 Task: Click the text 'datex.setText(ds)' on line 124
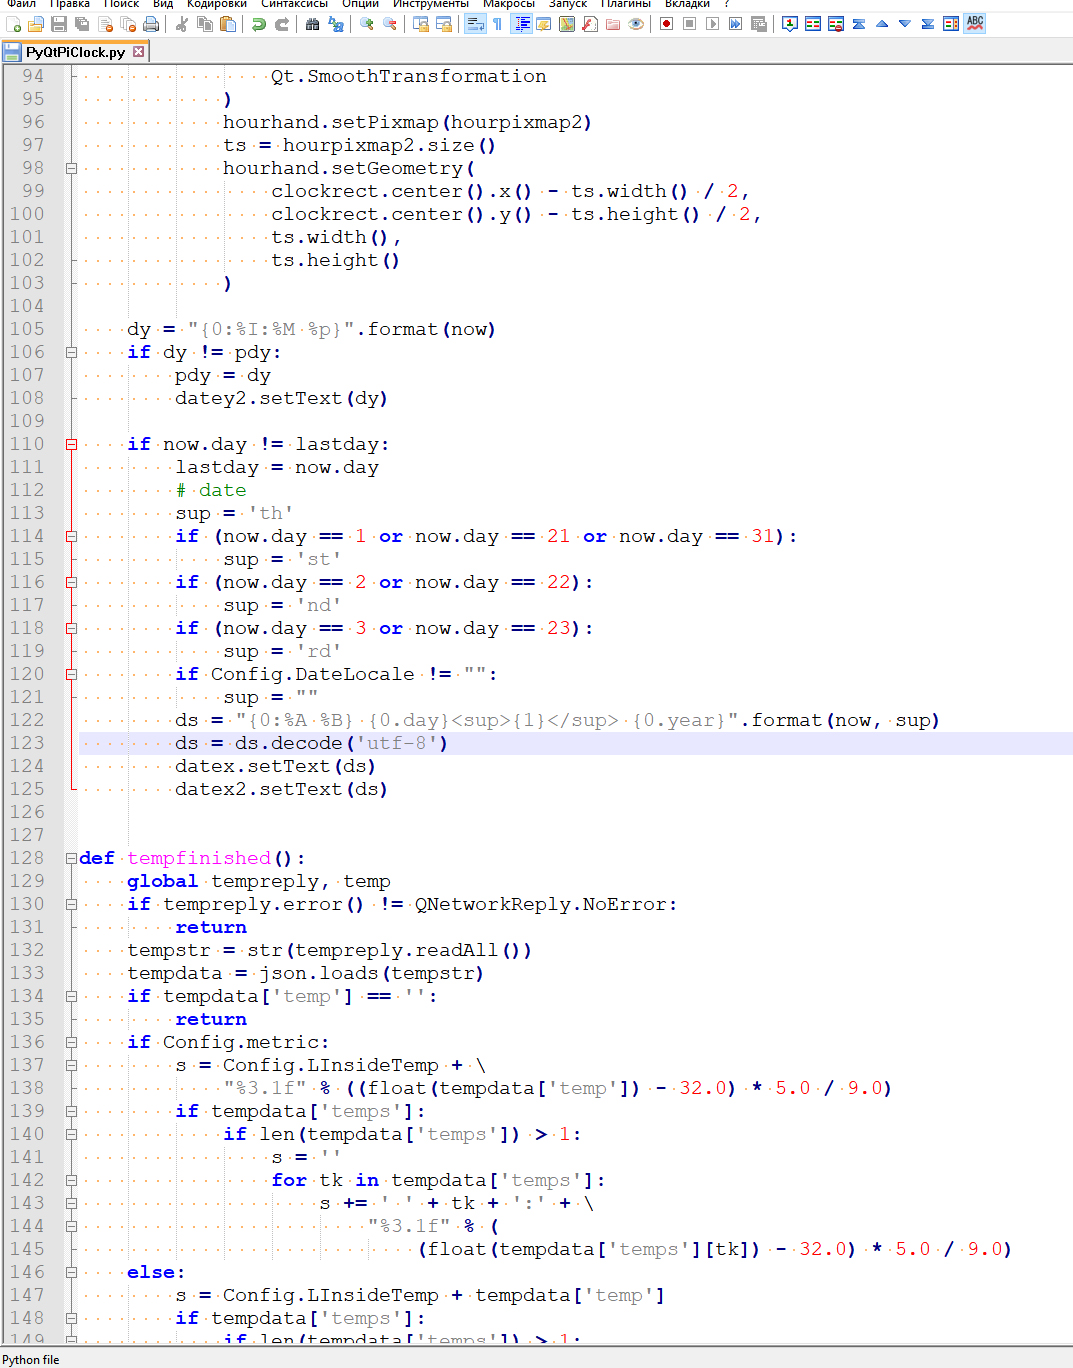(275, 766)
